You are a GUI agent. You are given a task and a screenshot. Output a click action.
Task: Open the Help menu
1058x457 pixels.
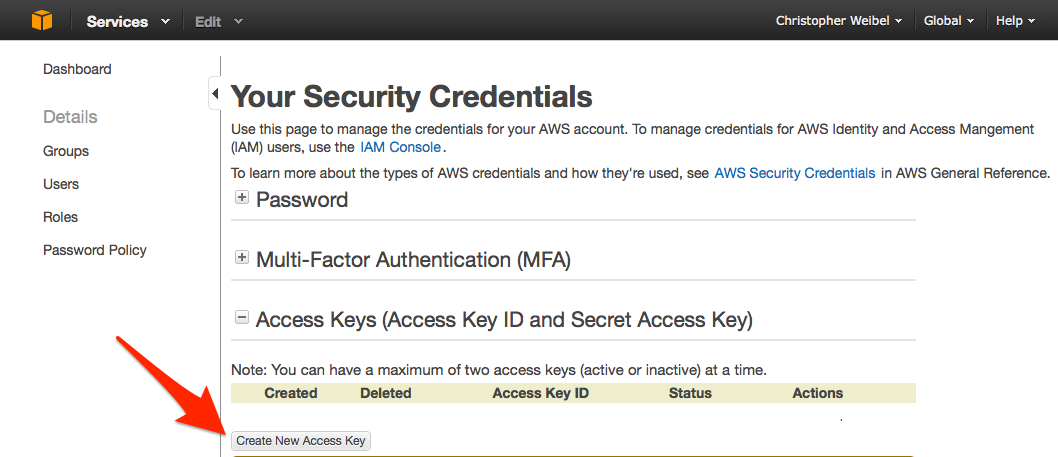1015,21
